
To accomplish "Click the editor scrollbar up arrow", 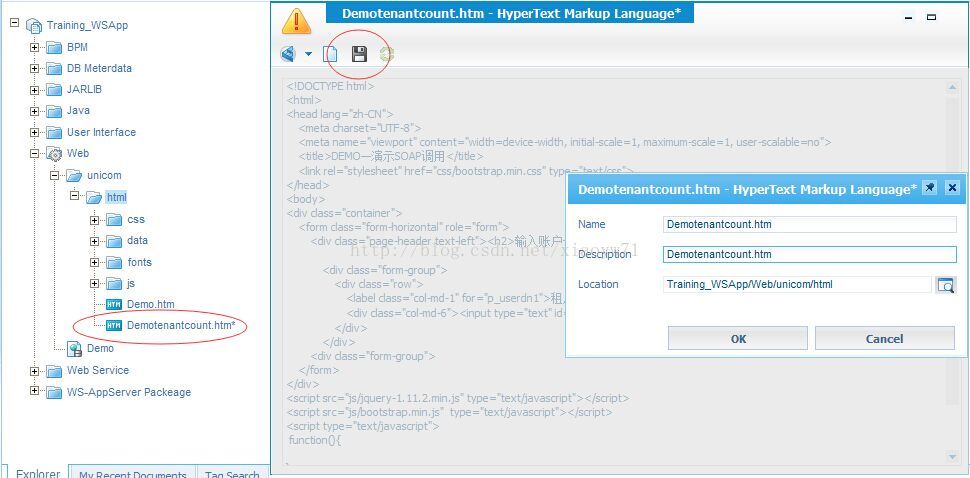I will pos(952,89).
